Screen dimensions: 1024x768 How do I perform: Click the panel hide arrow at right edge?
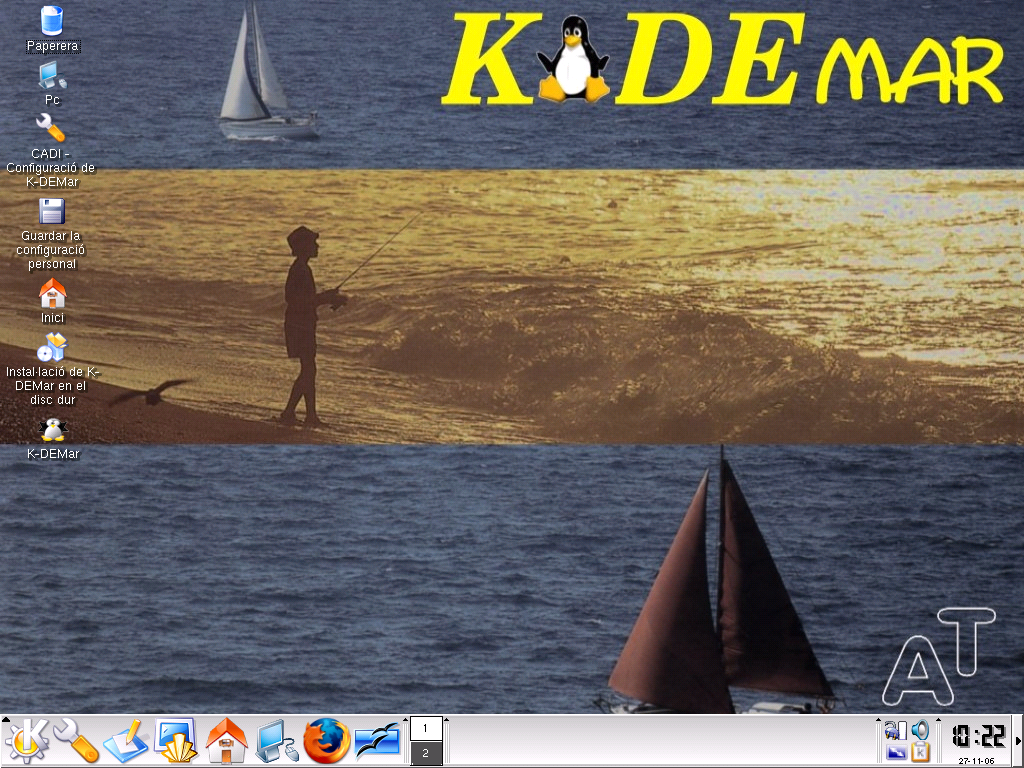[1018, 741]
